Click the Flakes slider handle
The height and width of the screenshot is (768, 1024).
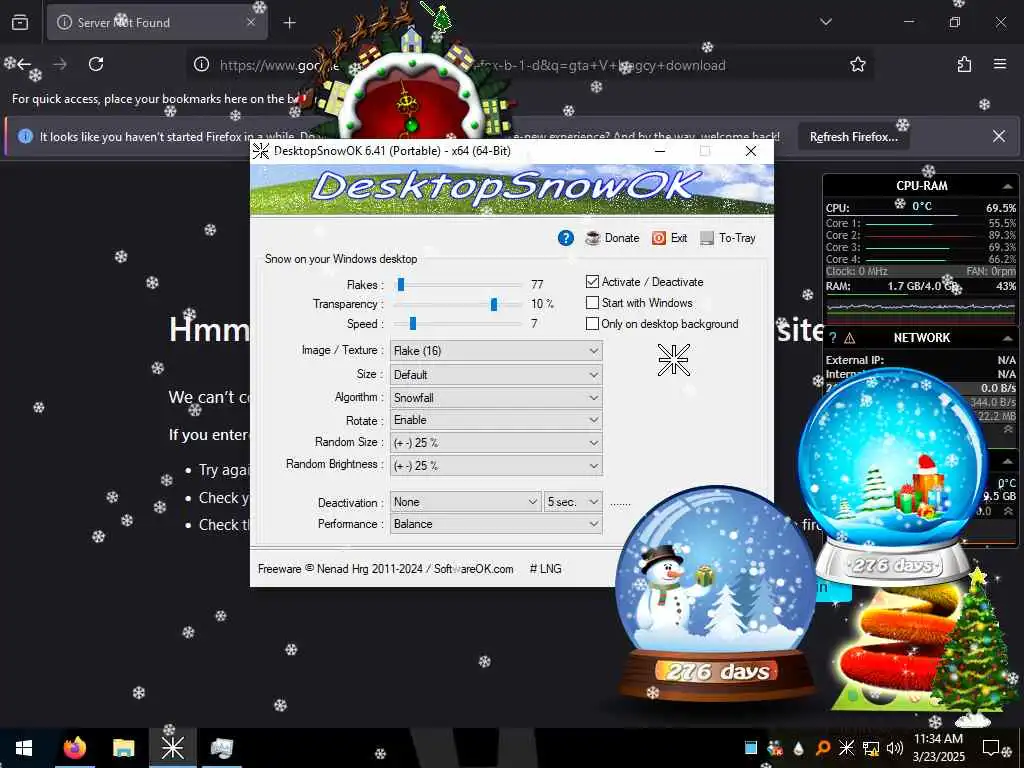pos(401,284)
